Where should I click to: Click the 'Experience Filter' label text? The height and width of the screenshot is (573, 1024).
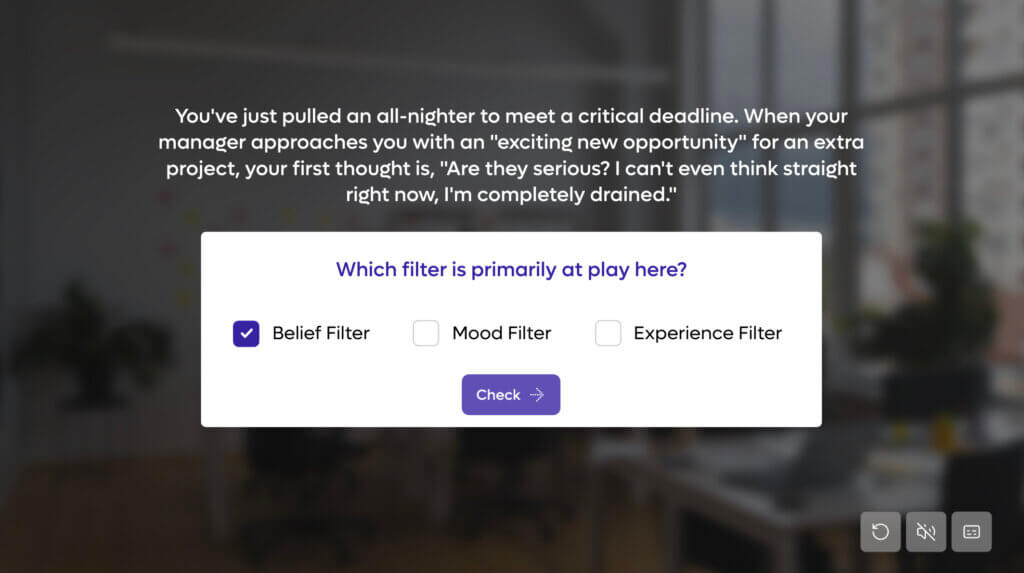coord(707,333)
